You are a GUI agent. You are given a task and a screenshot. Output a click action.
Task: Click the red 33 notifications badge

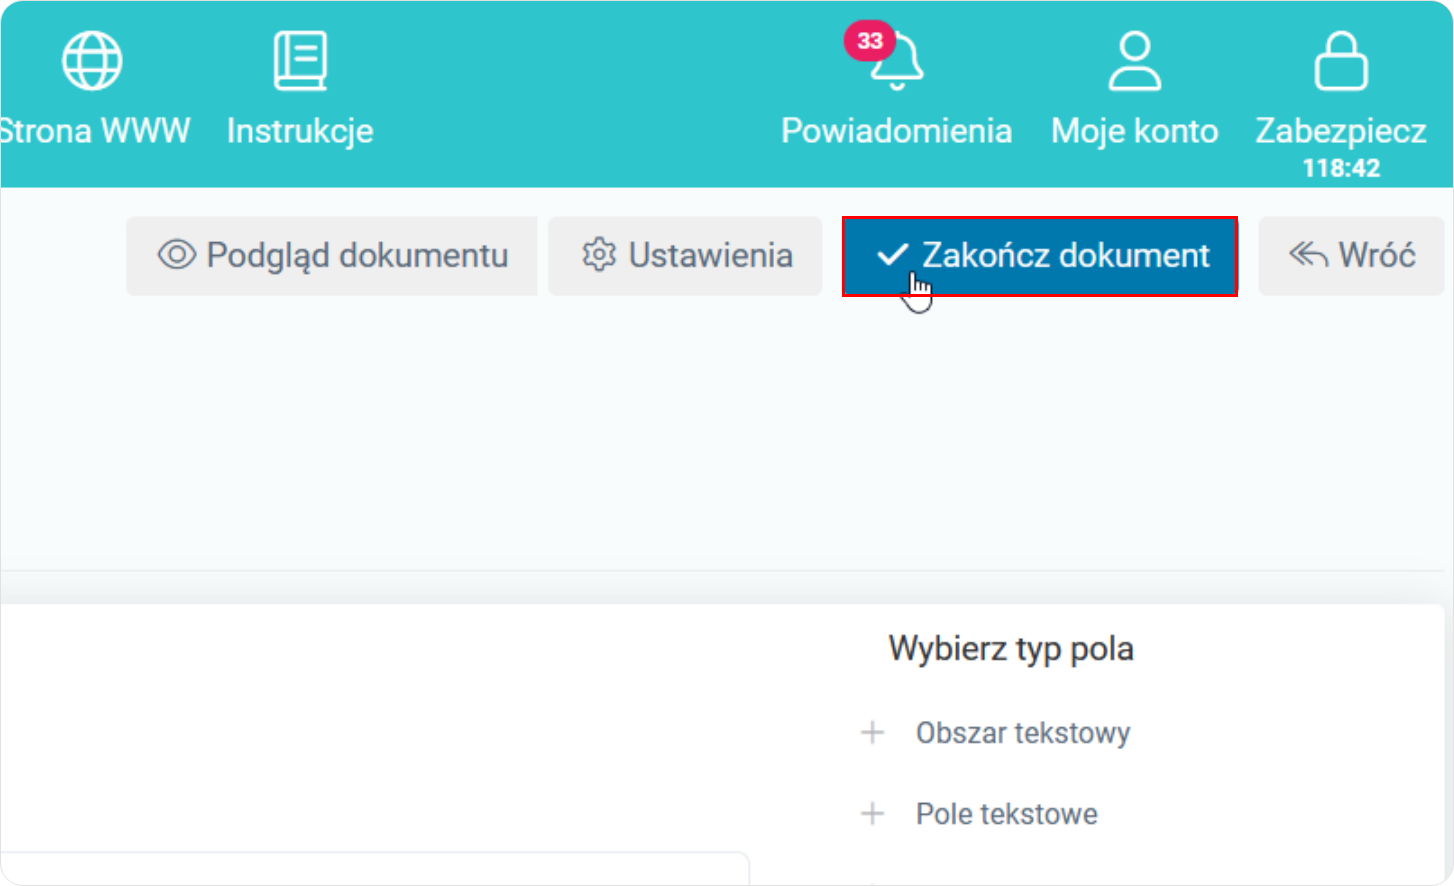[x=869, y=41]
